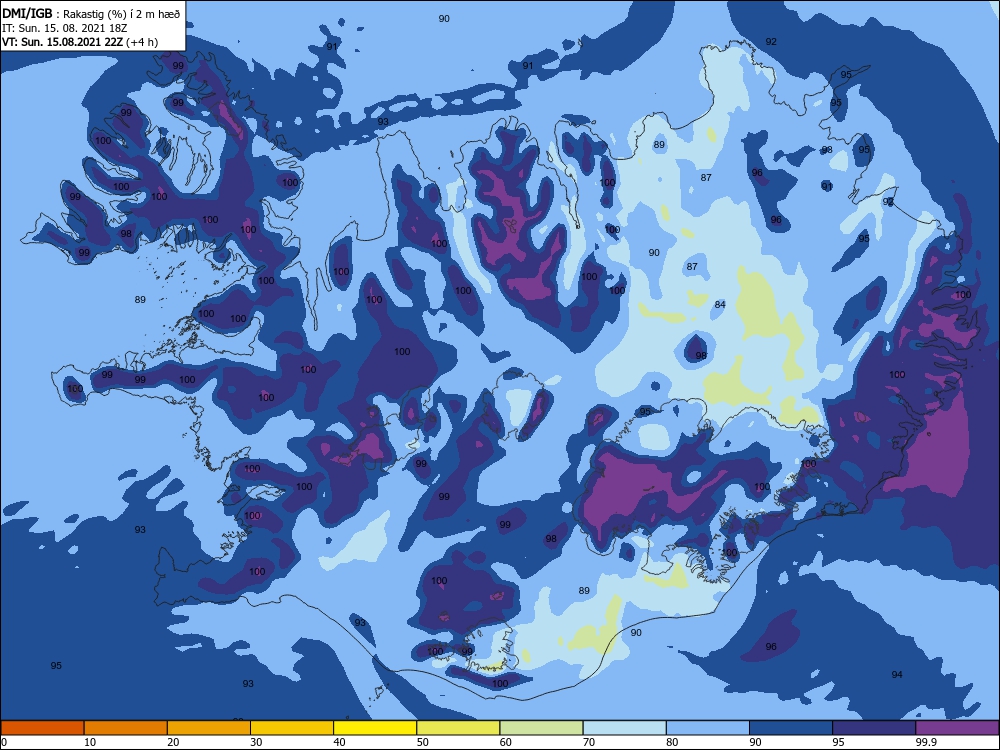Choose the 70–80 pale blue legend swatch
Image resolution: width=1000 pixels, height=750 pixels.
[625, 728]
